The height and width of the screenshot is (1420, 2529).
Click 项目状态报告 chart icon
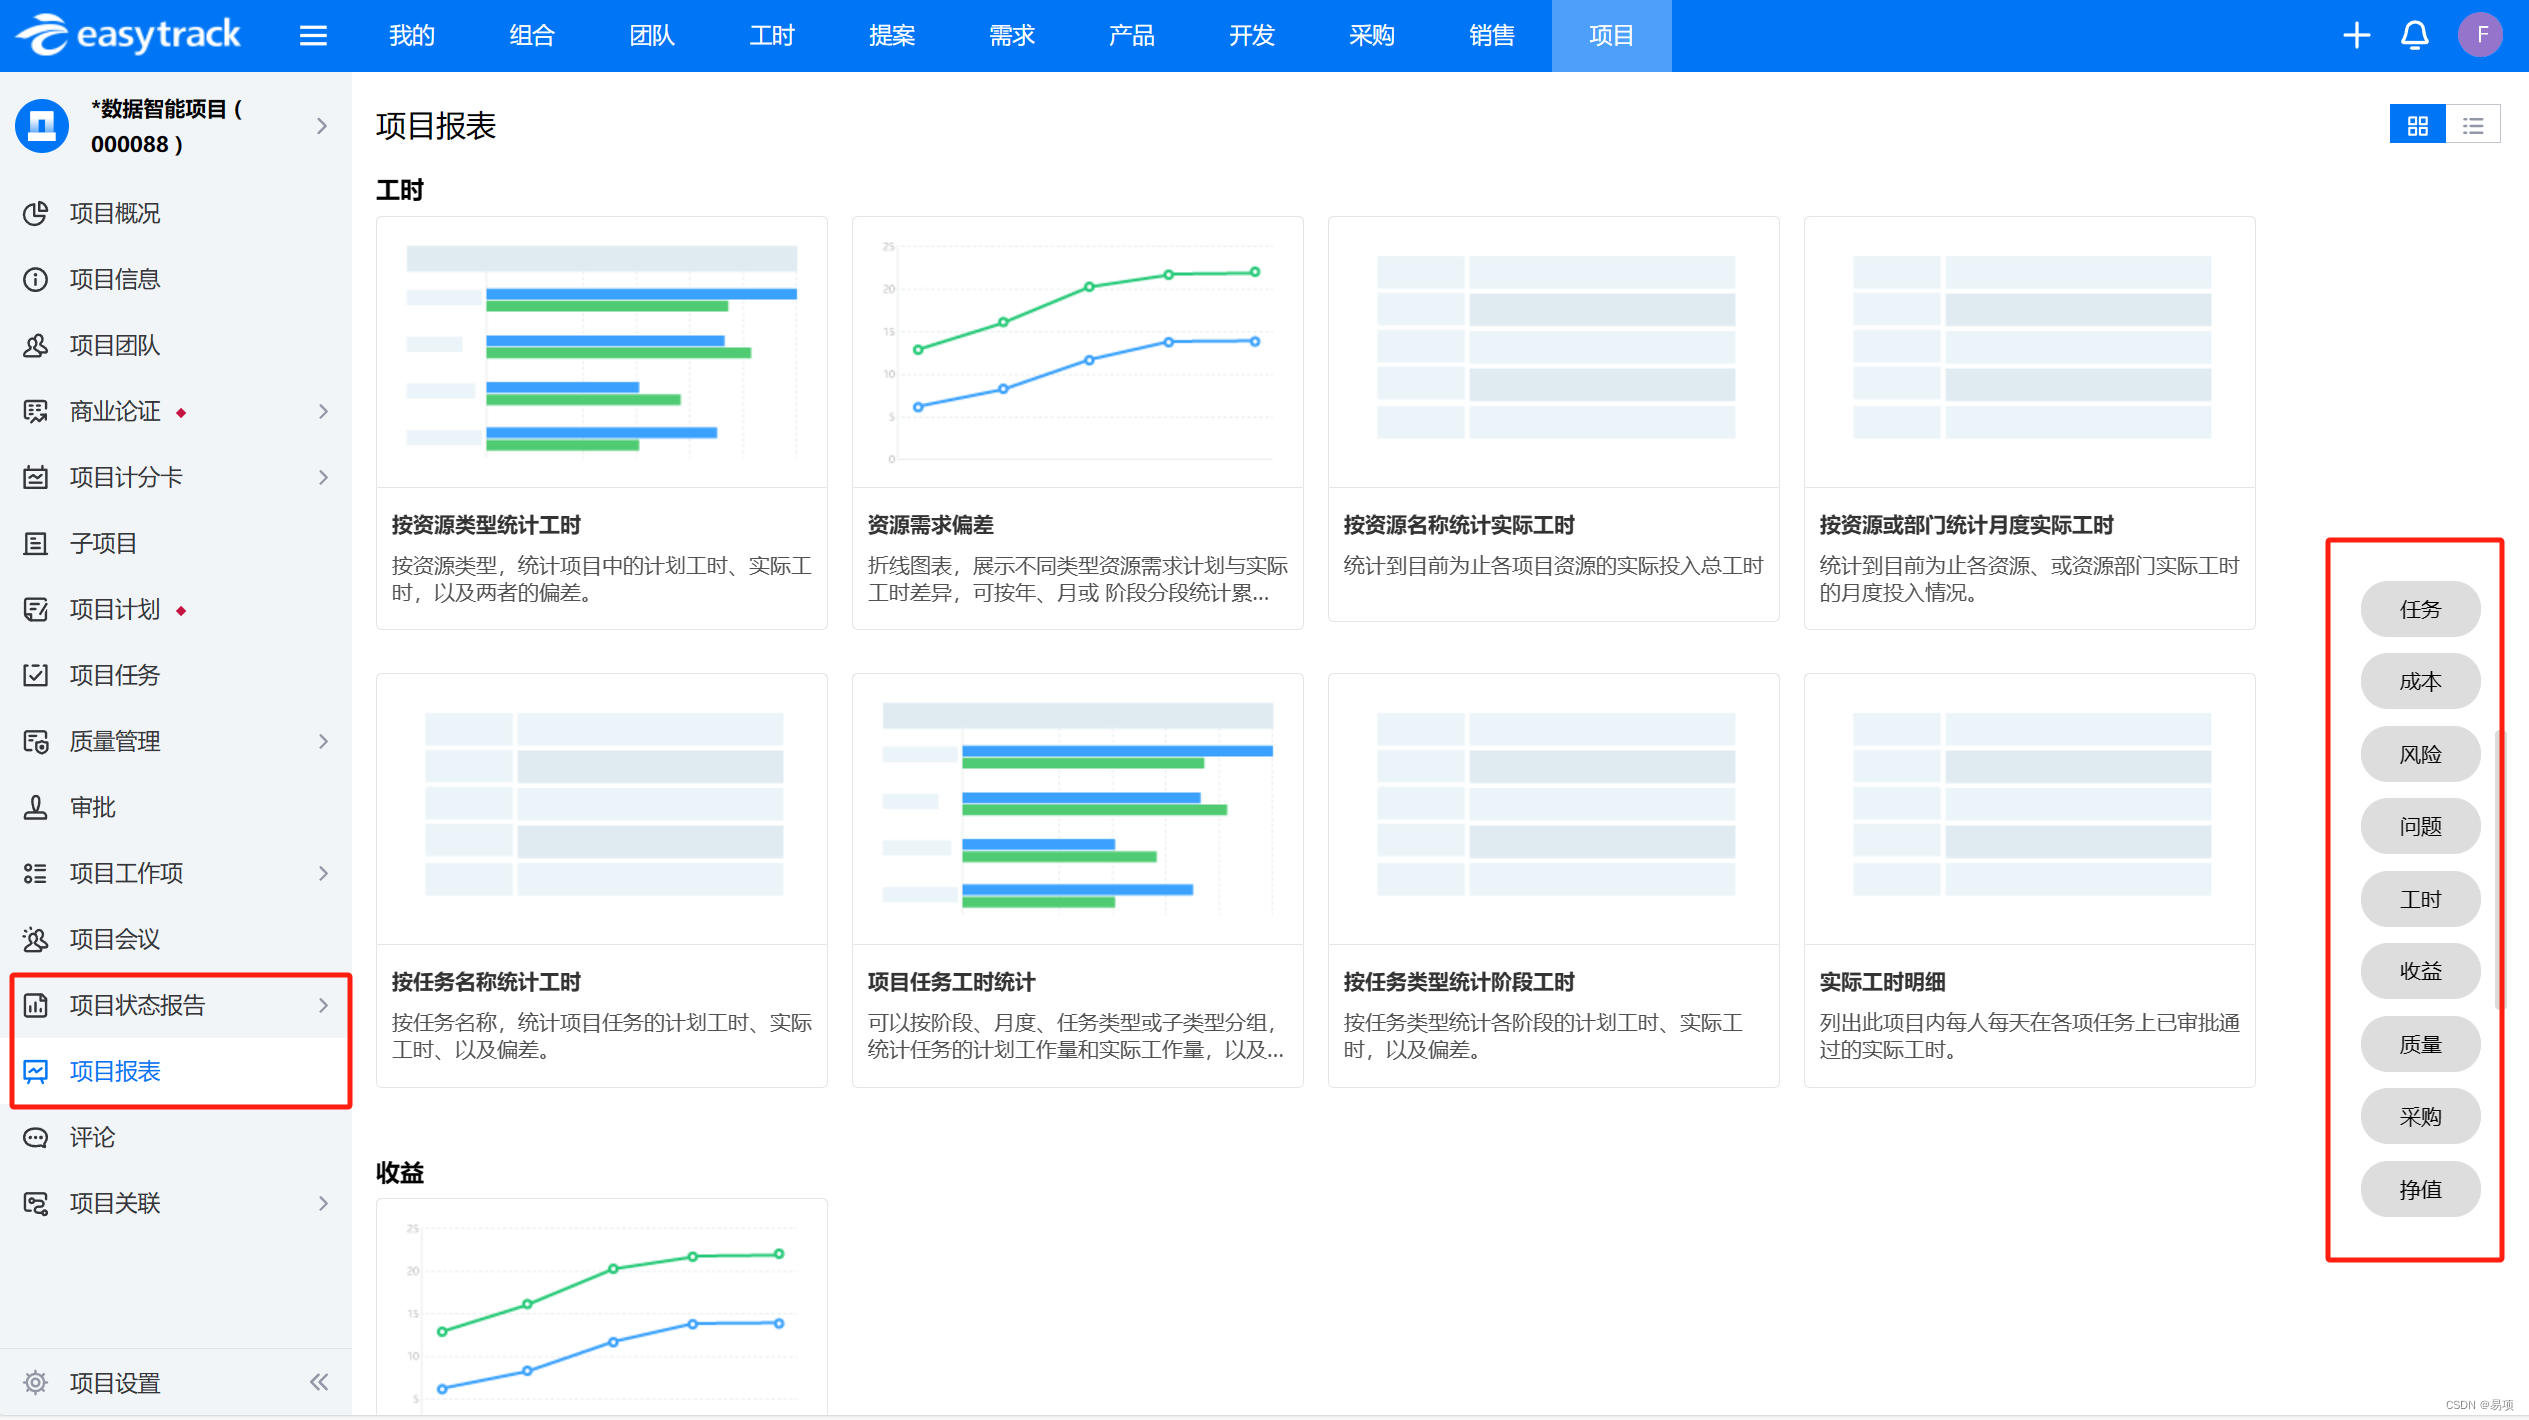tap(36, 1005)
